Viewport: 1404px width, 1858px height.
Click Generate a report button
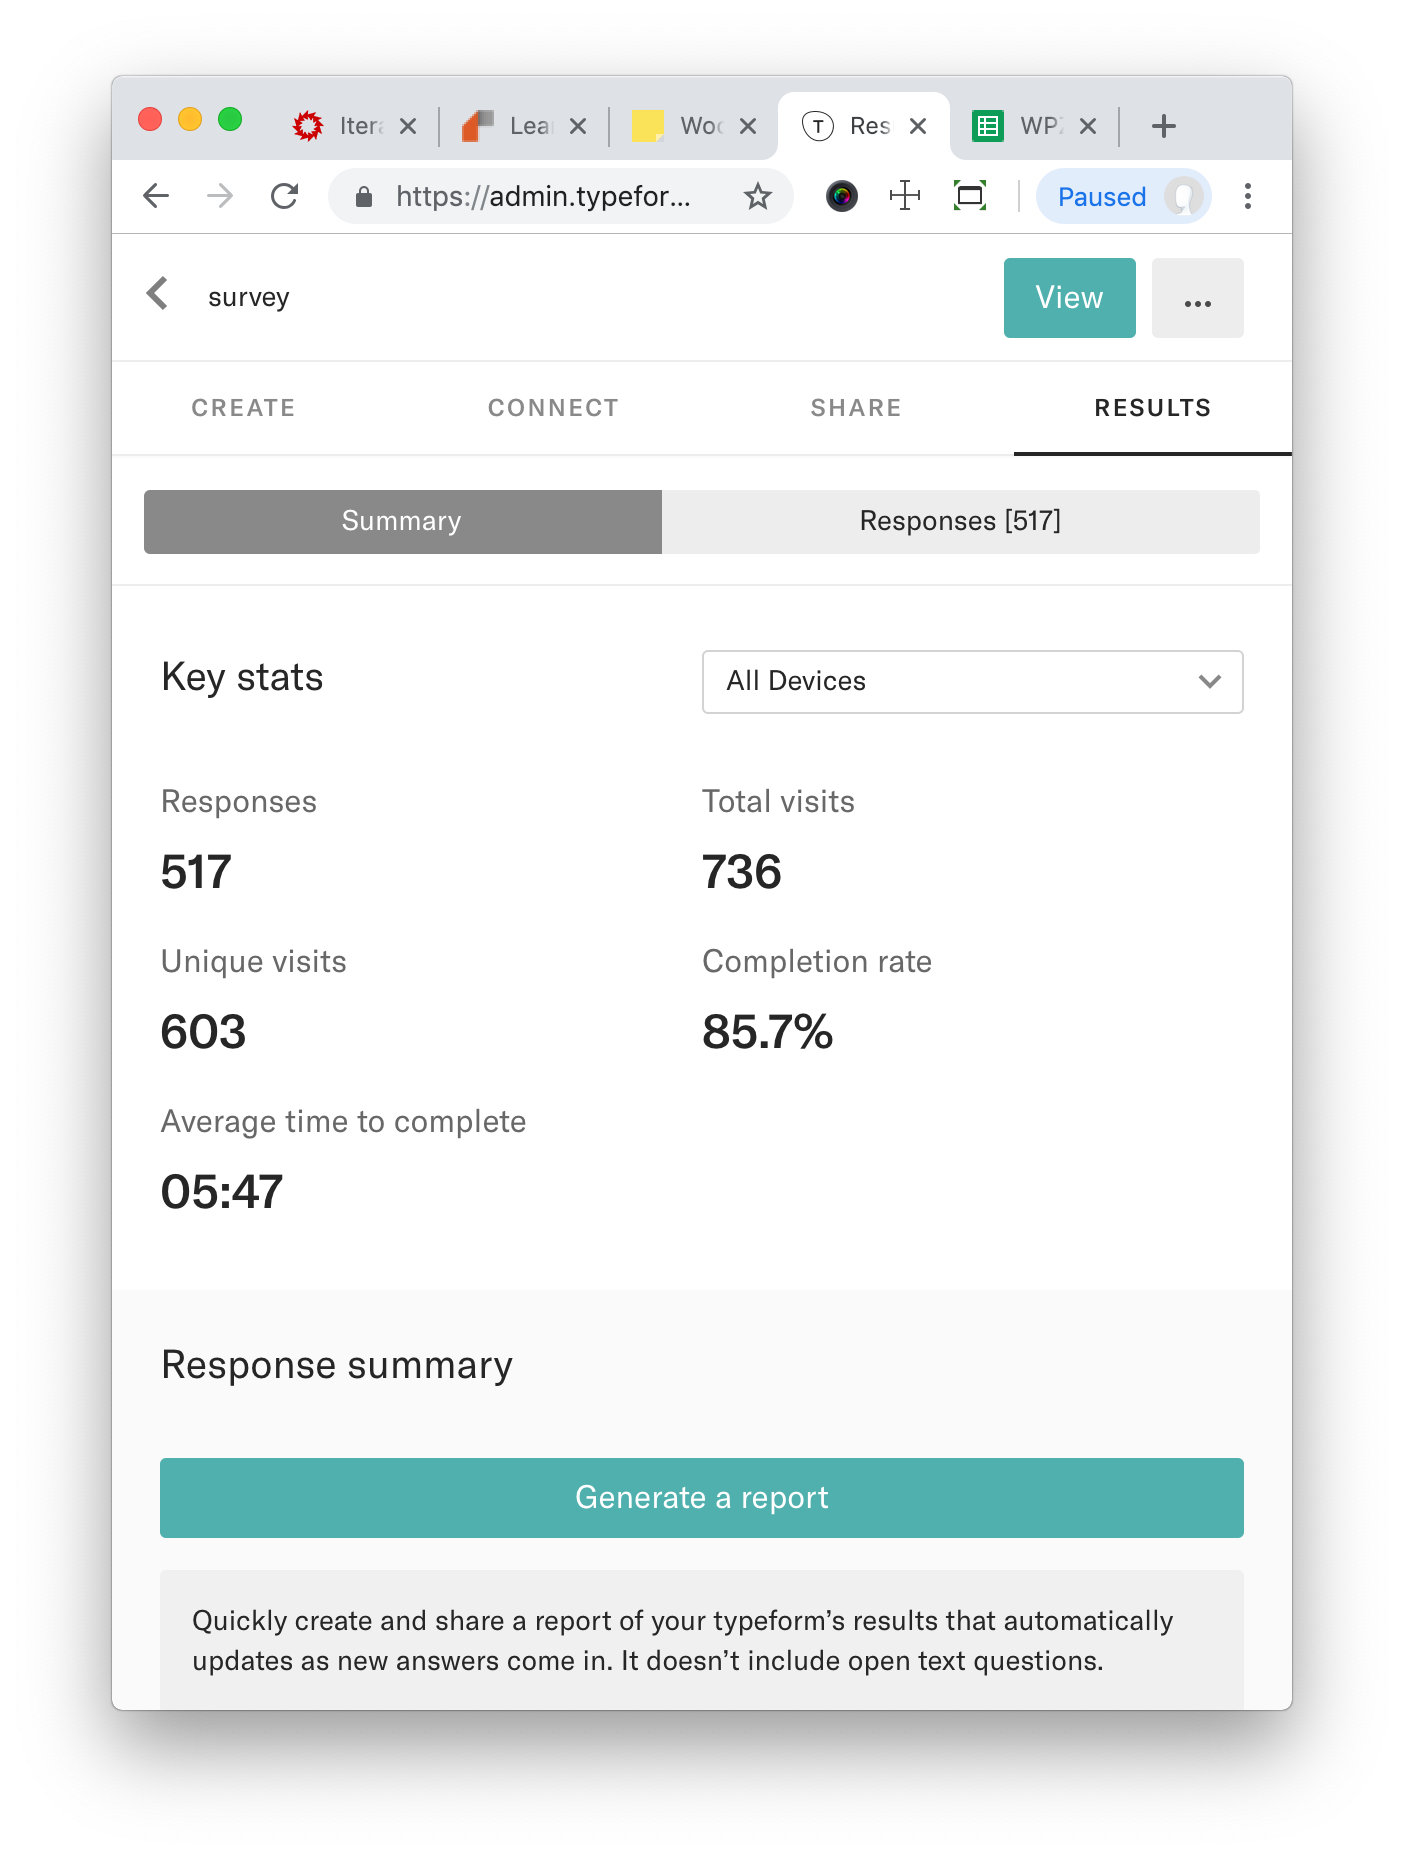tap(702, 1498)
